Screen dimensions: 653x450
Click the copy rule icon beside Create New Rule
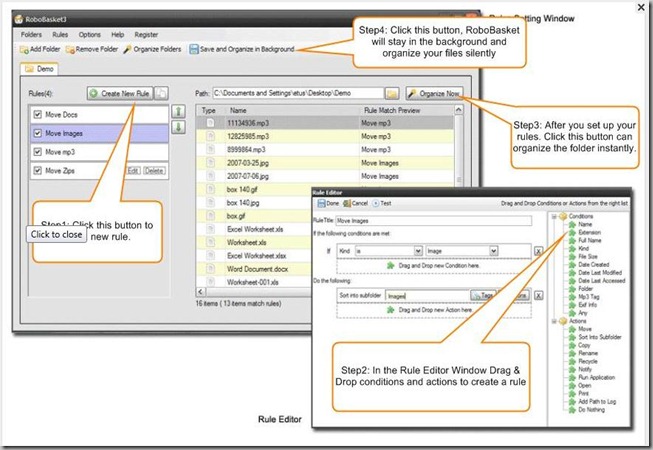tap(162, 93)
